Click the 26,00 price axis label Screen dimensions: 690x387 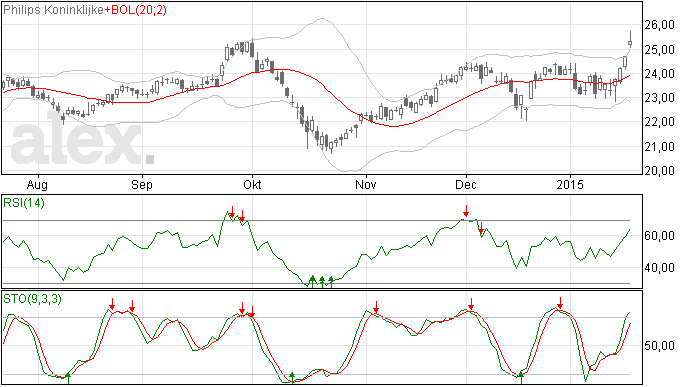pyautogui.click(x=659, y=25)
